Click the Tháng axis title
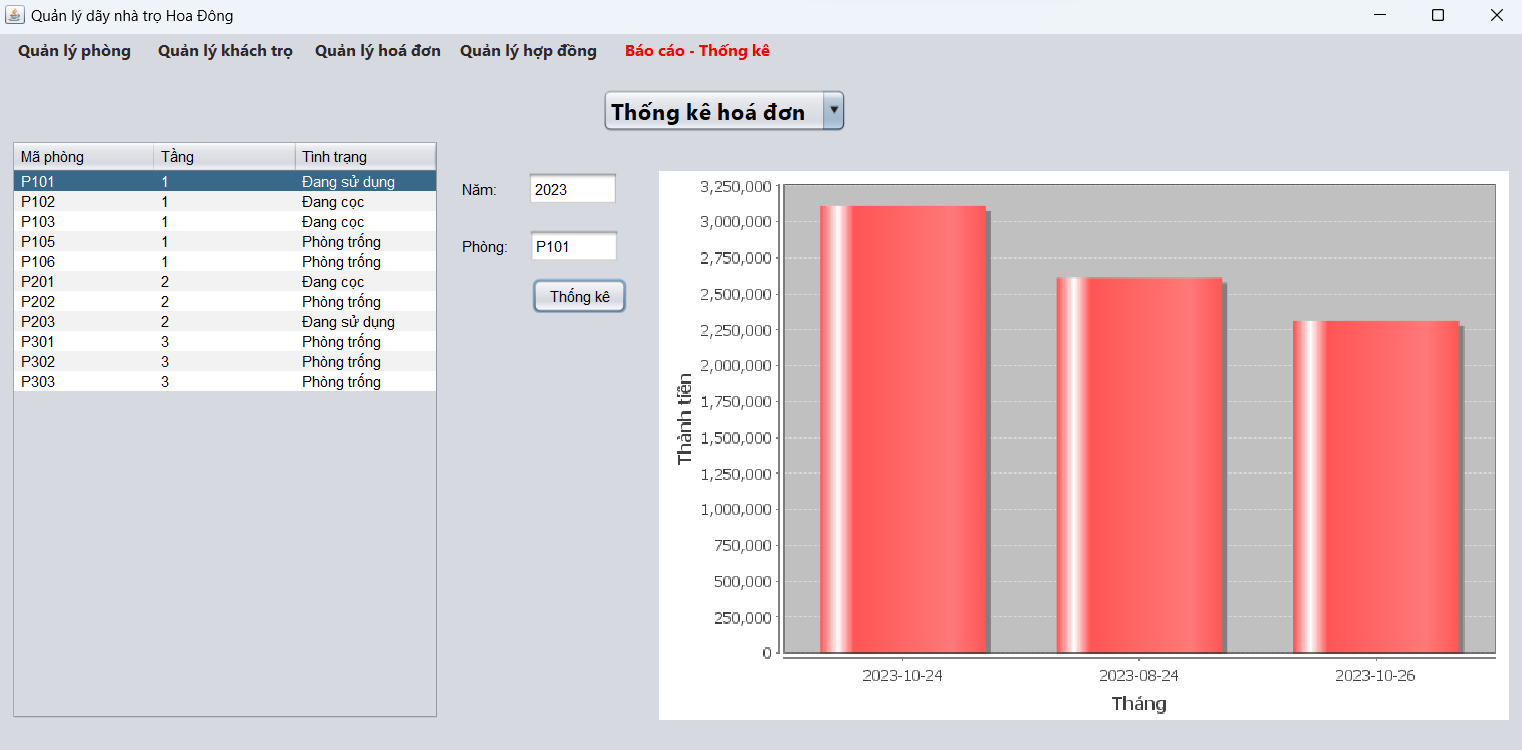This screenshot has width=1522, height=750. coord(1139,704)
